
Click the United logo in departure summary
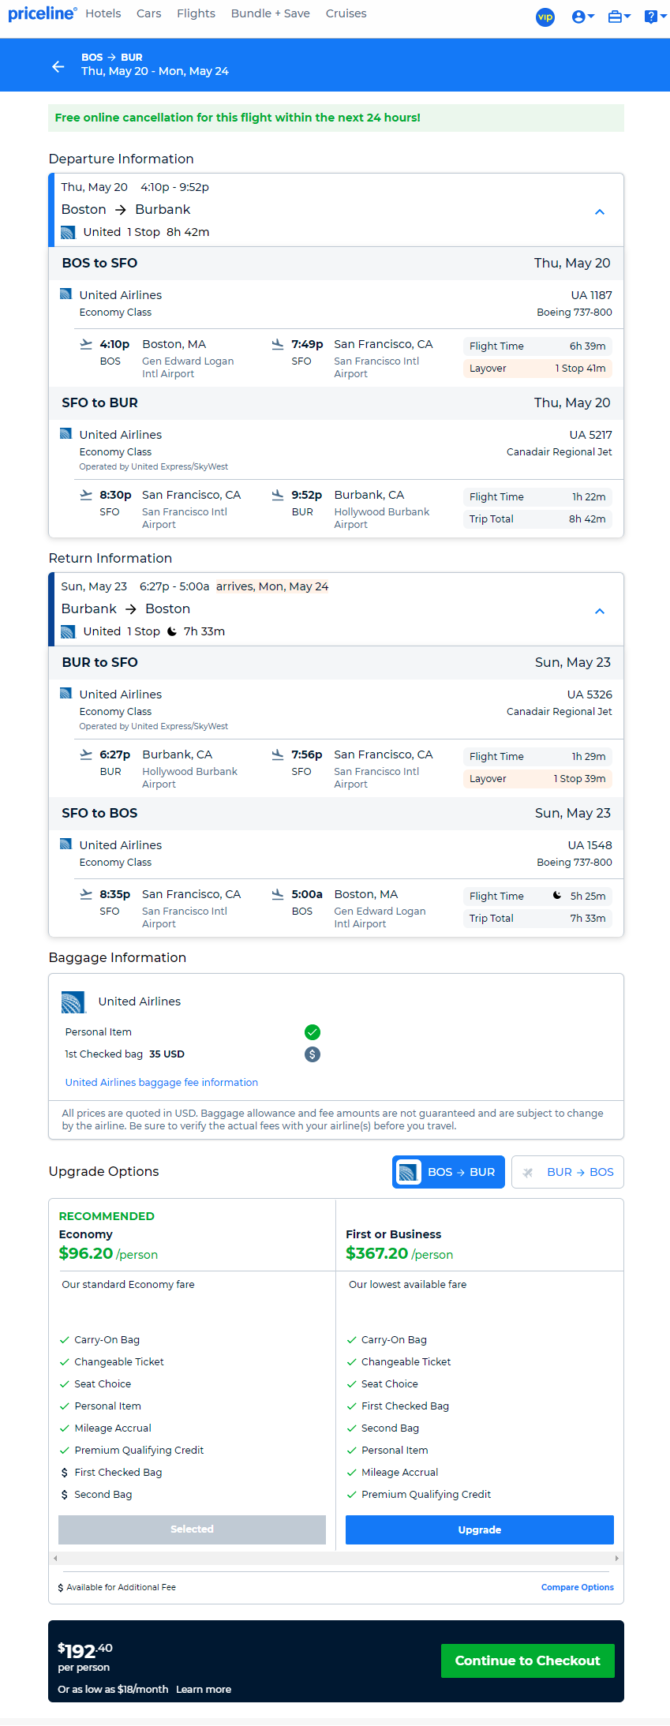(x=68, y=232)
